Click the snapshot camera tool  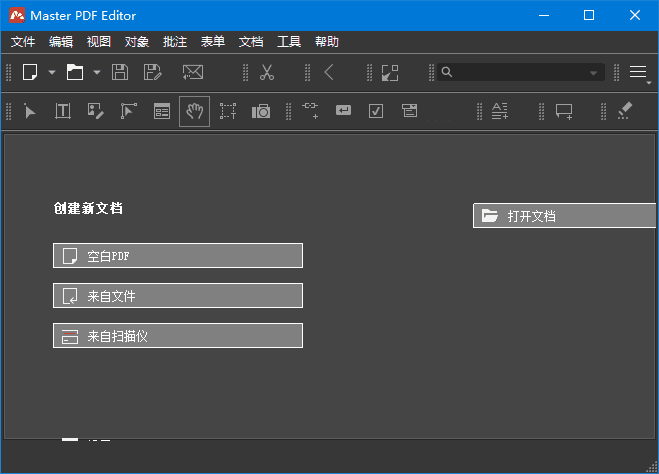point(261,111)
